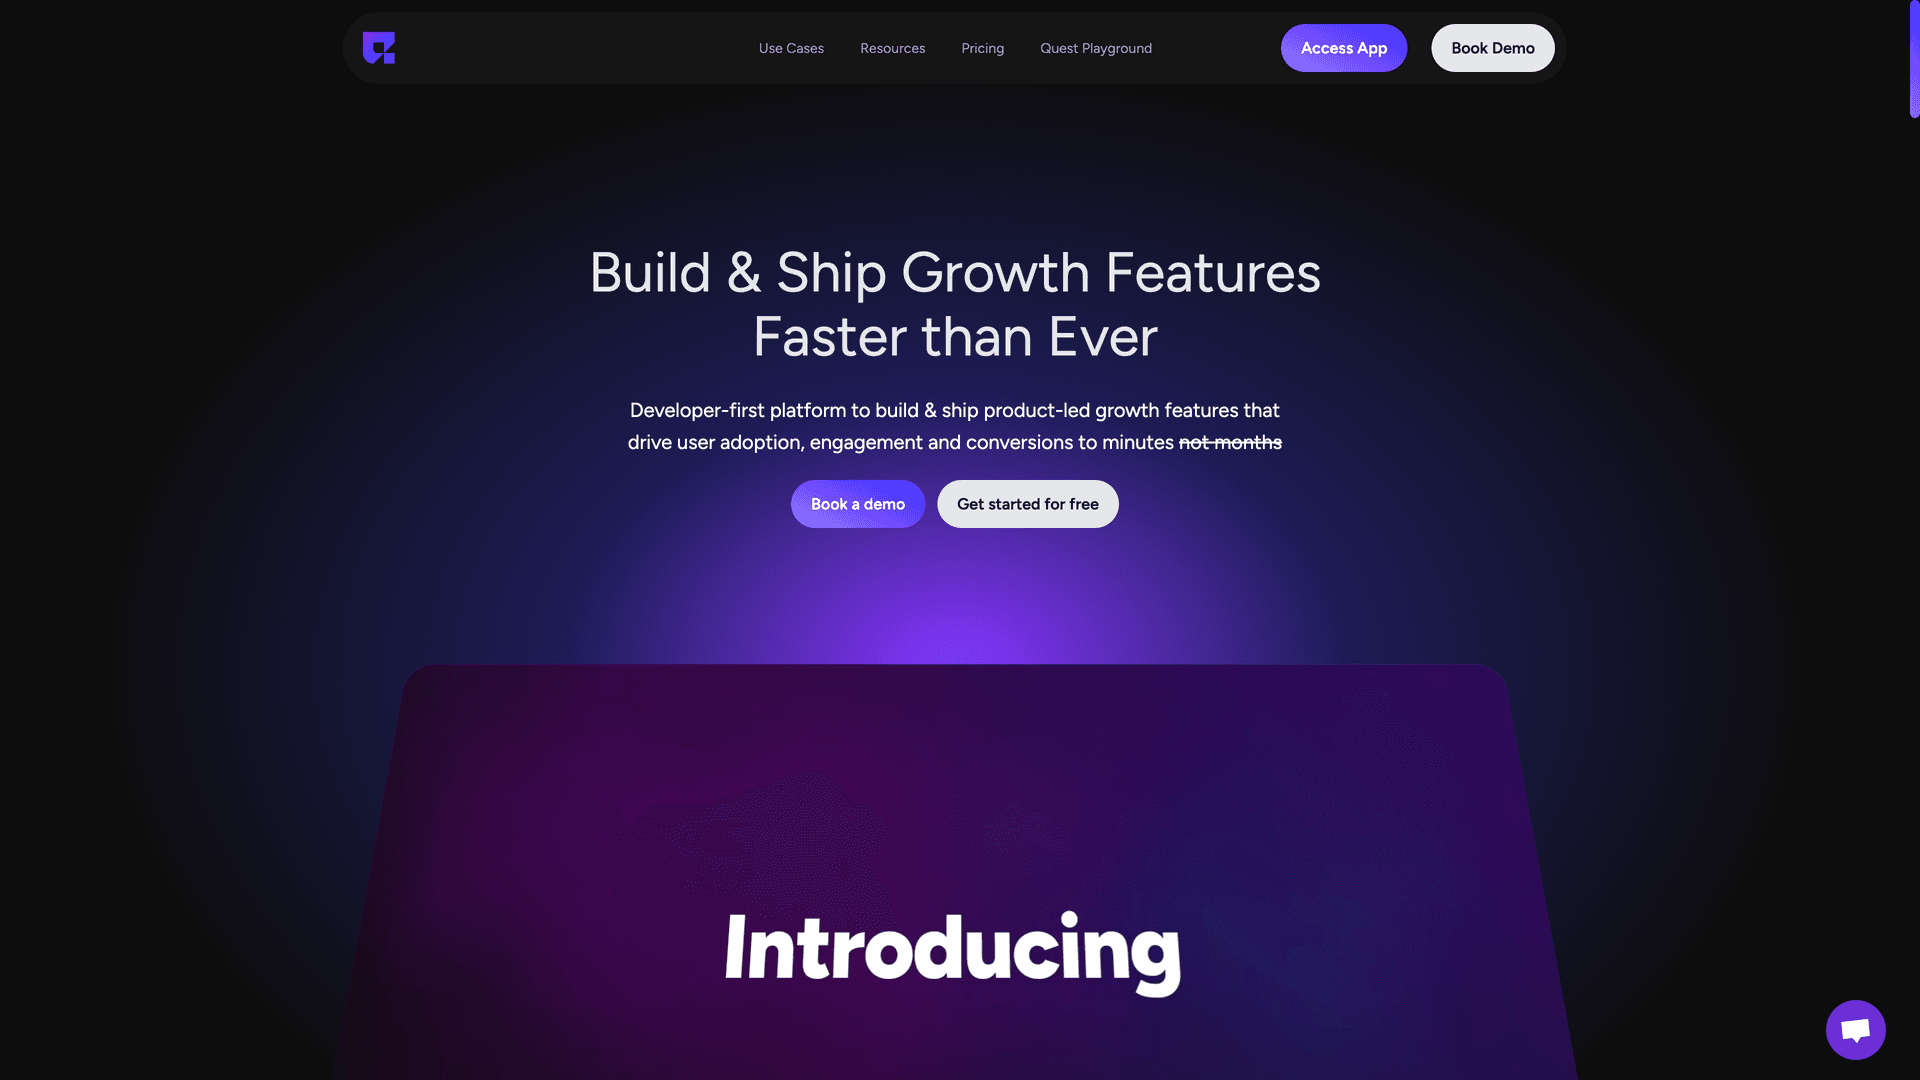Click the Use Cases menu icon
This screenshot has width=1920, height=1080.
[791, 47]
